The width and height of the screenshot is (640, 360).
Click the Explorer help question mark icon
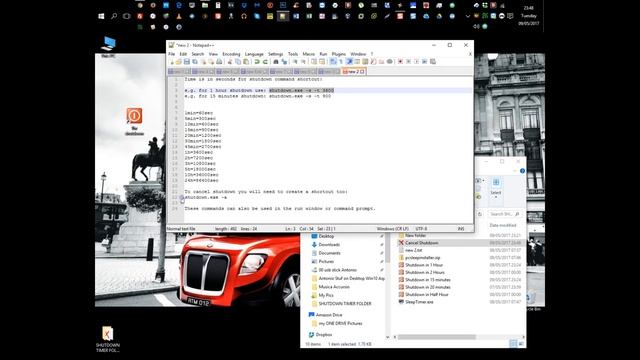(x=522, y=171)
